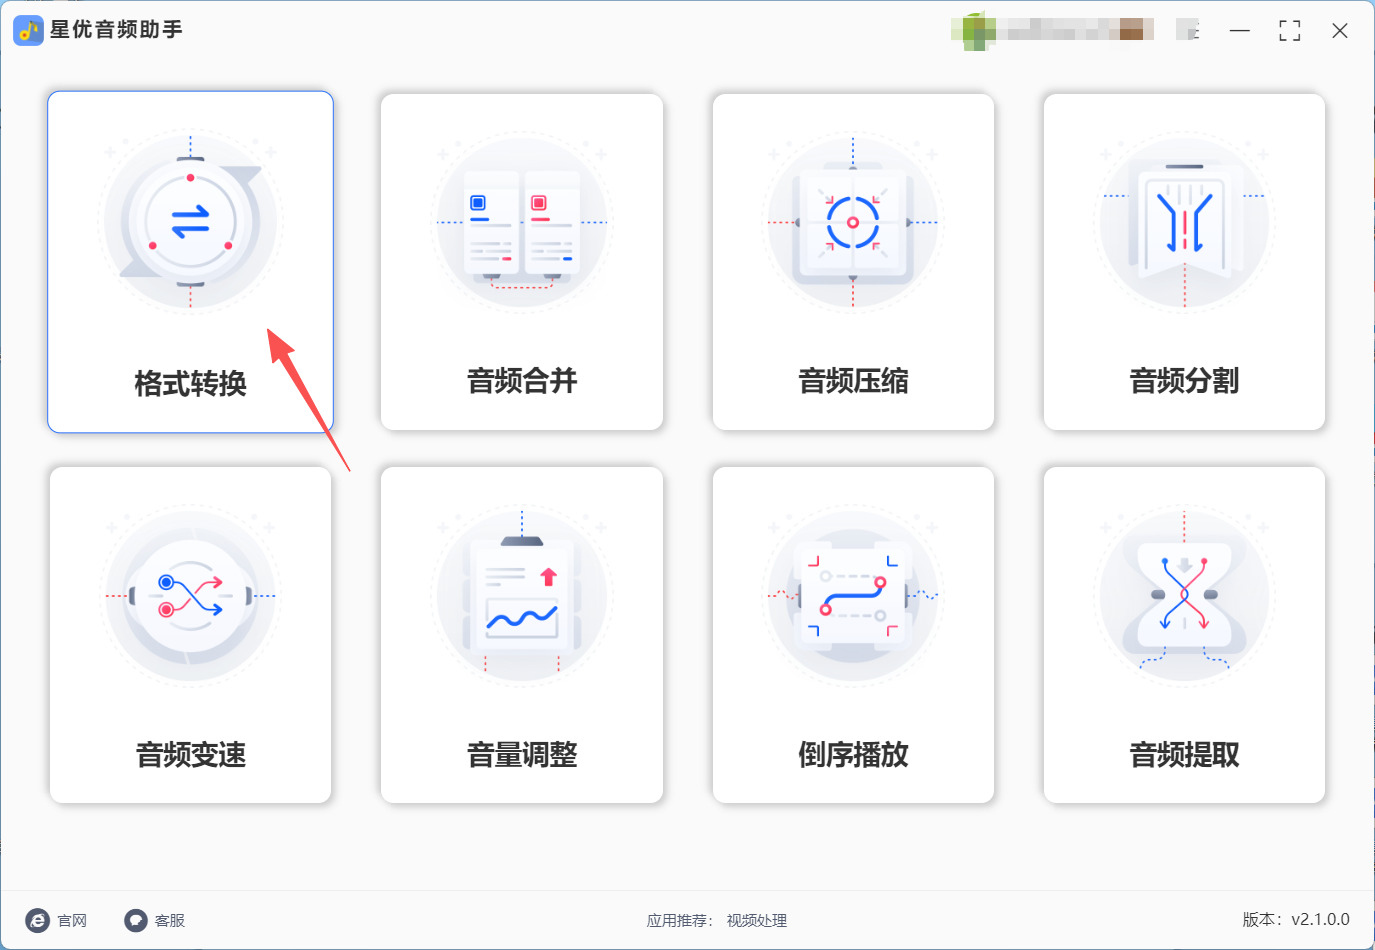This screenshot has width=1375, height=950.
Task: Launch the 音频提取 audio extraction feature
Action: pos(1184,635)
